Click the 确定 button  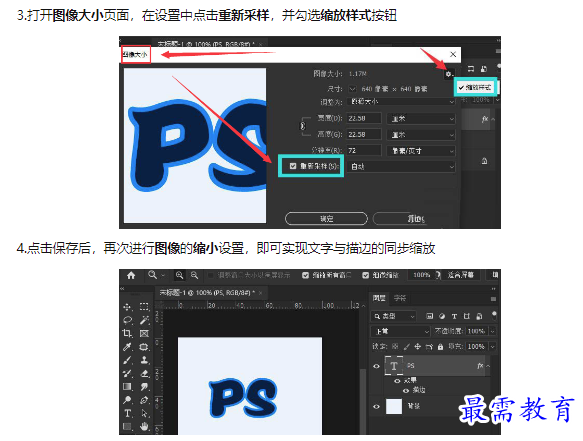tap(326, 219)
